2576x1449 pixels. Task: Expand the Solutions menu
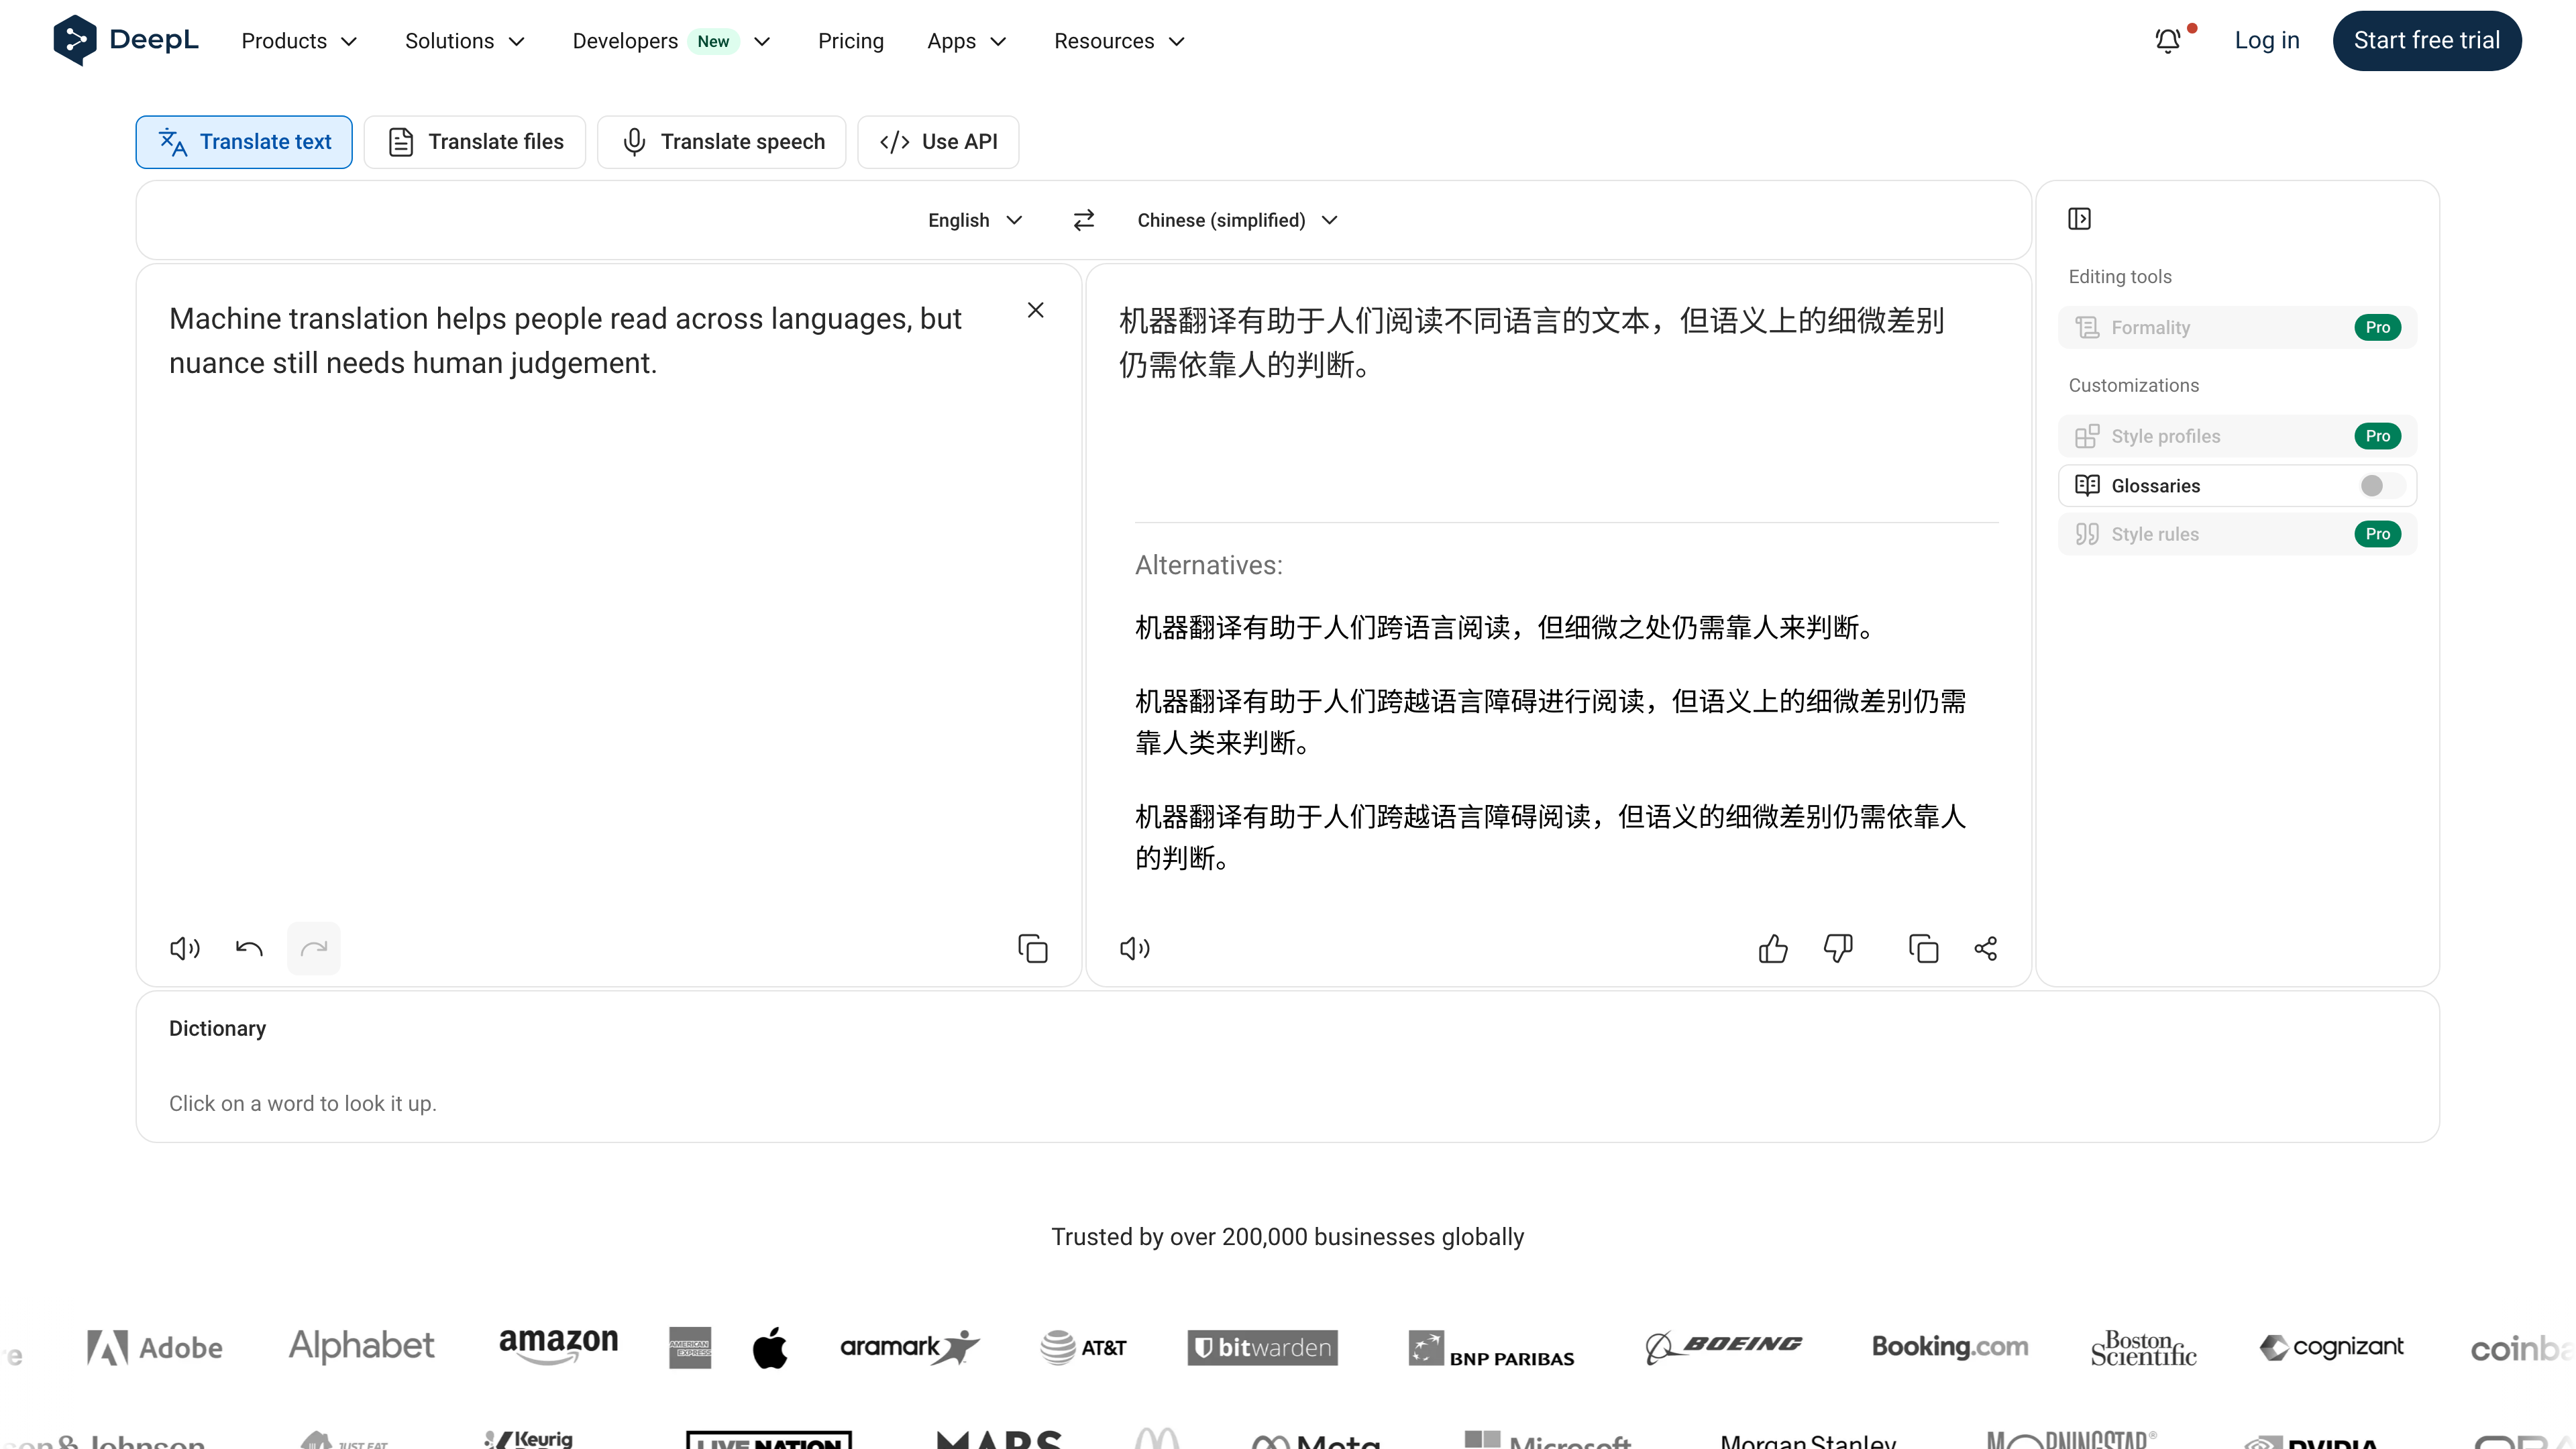point(465,41)
